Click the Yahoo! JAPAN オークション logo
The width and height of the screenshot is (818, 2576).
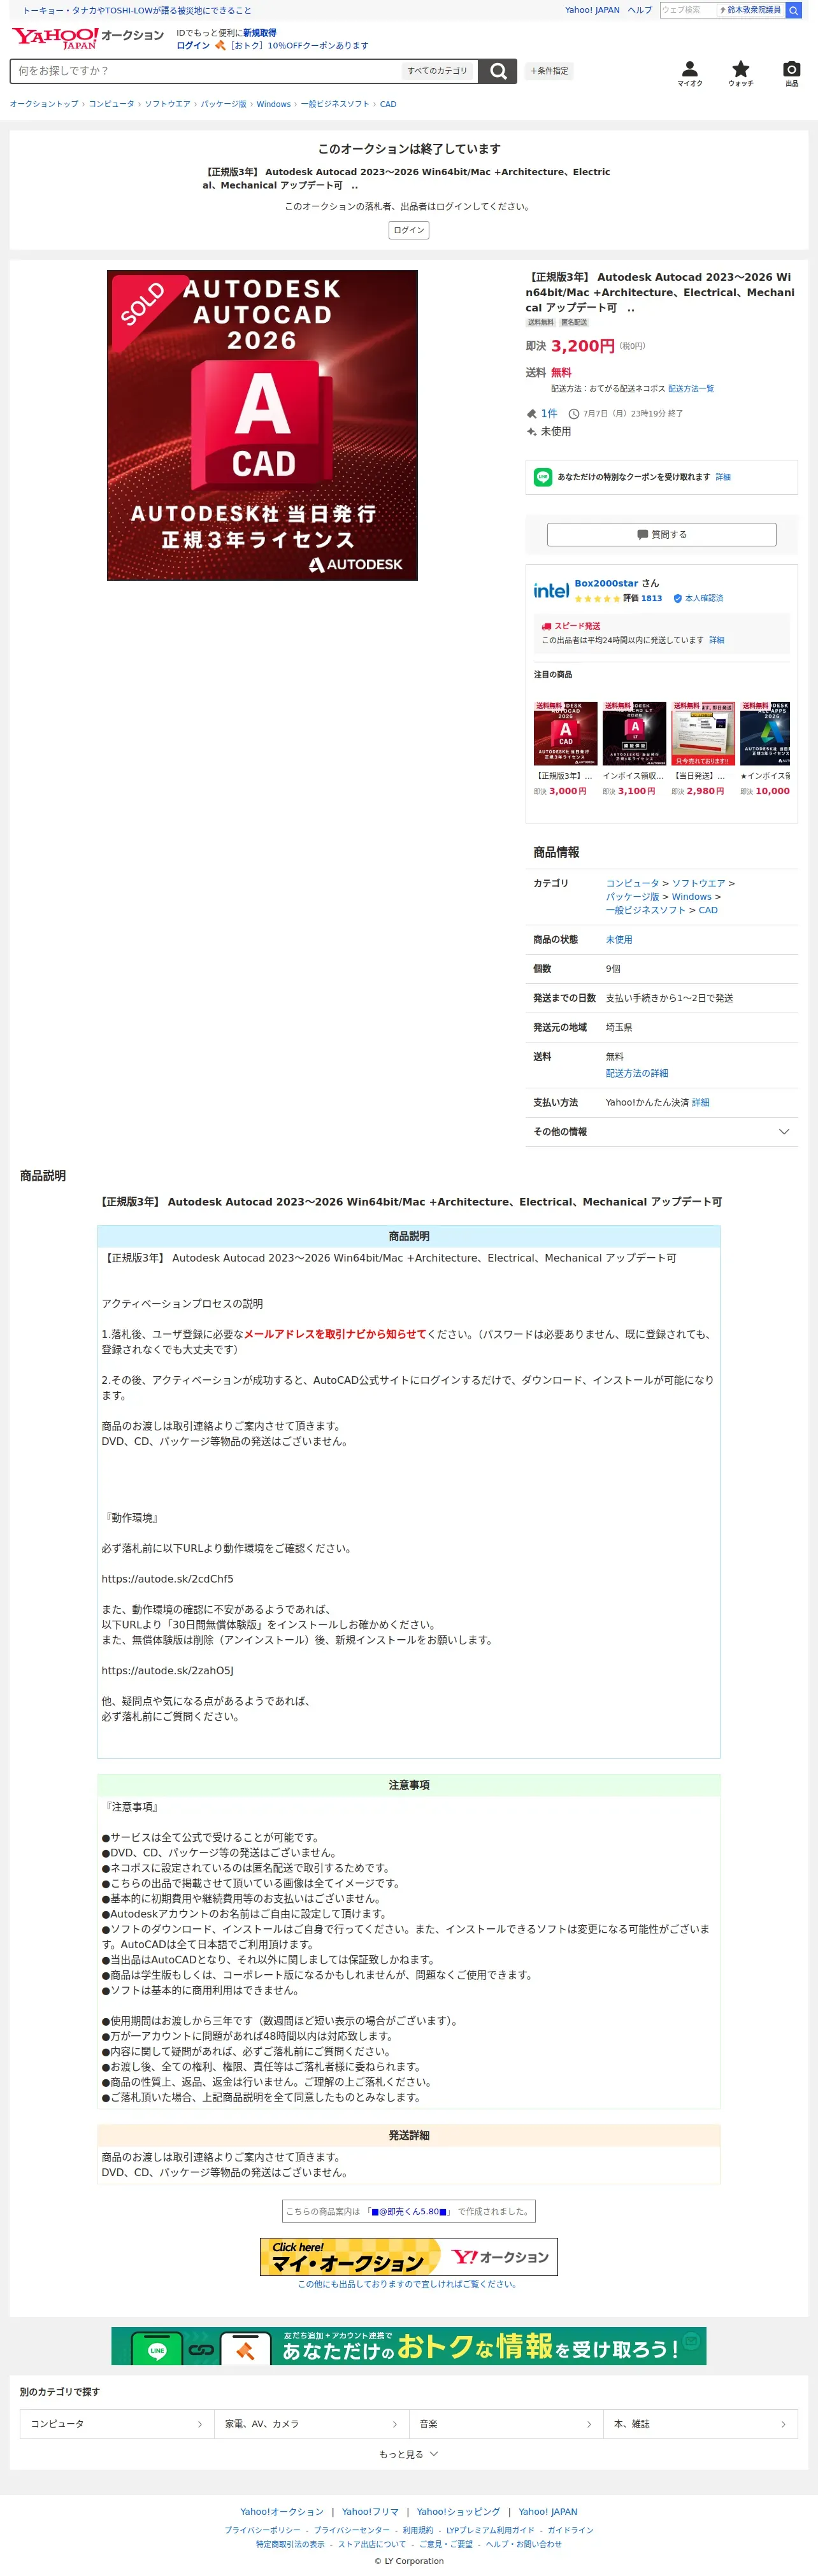87,37
